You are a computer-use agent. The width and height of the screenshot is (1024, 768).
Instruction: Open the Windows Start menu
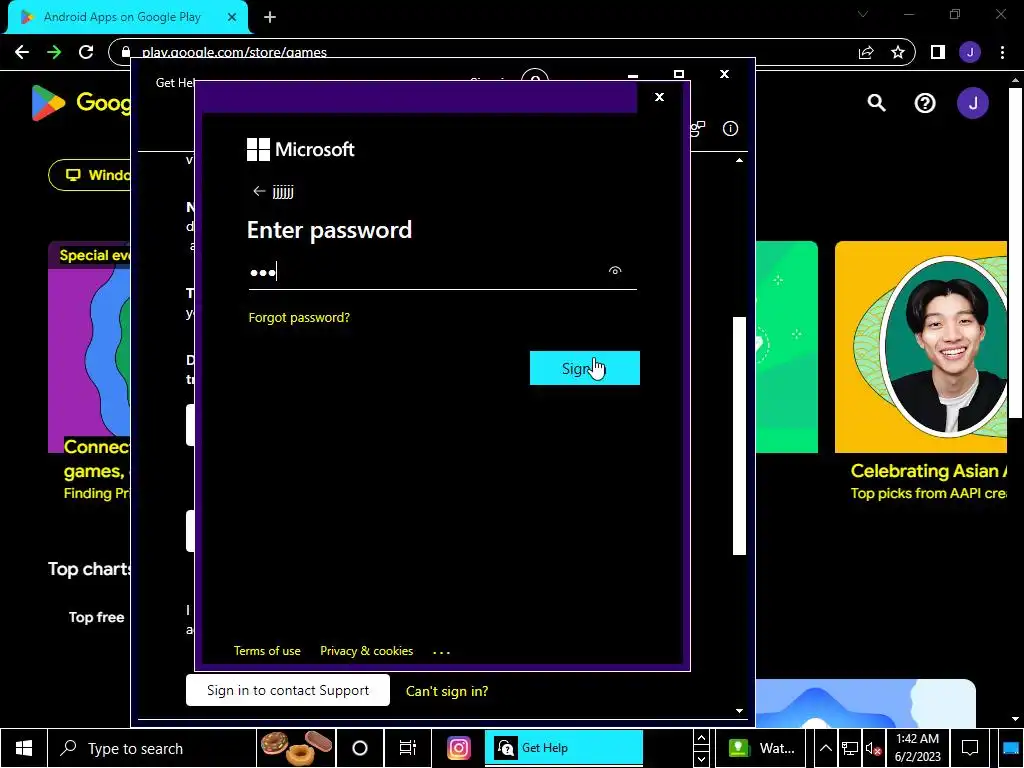point(24,748)
